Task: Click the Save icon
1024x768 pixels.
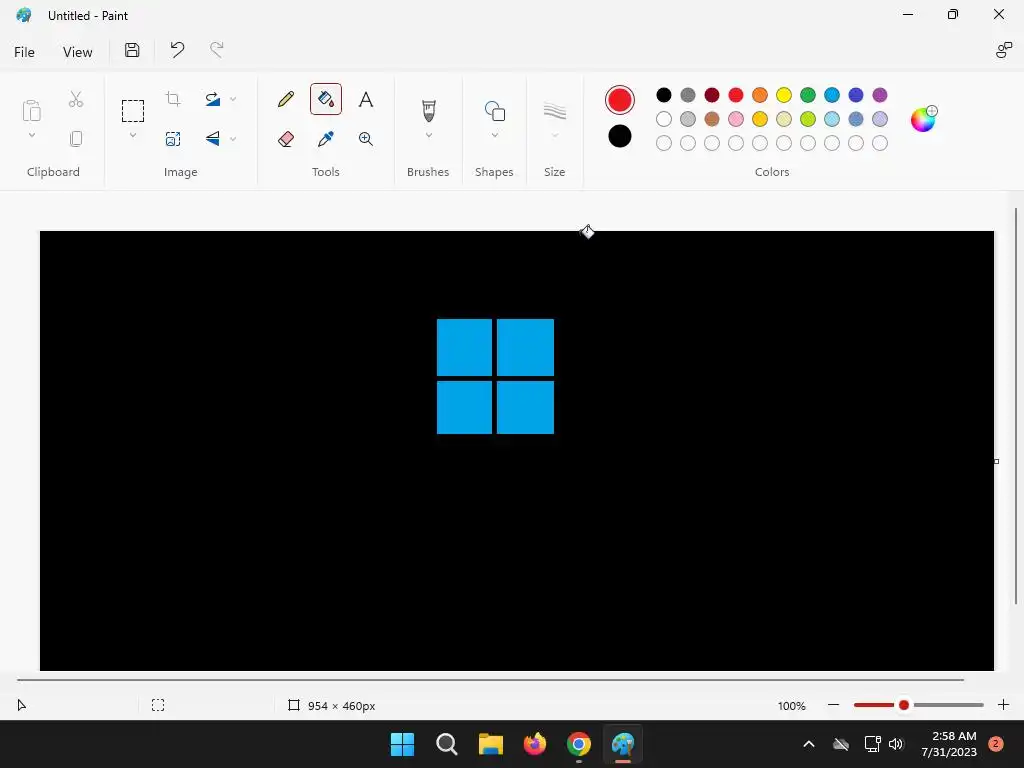Action: [132, 50]
